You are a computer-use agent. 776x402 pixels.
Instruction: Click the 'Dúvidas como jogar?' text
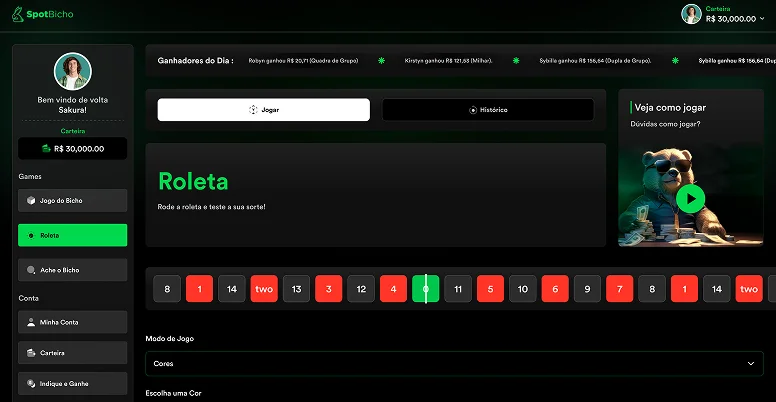click(x=665, y=124)
